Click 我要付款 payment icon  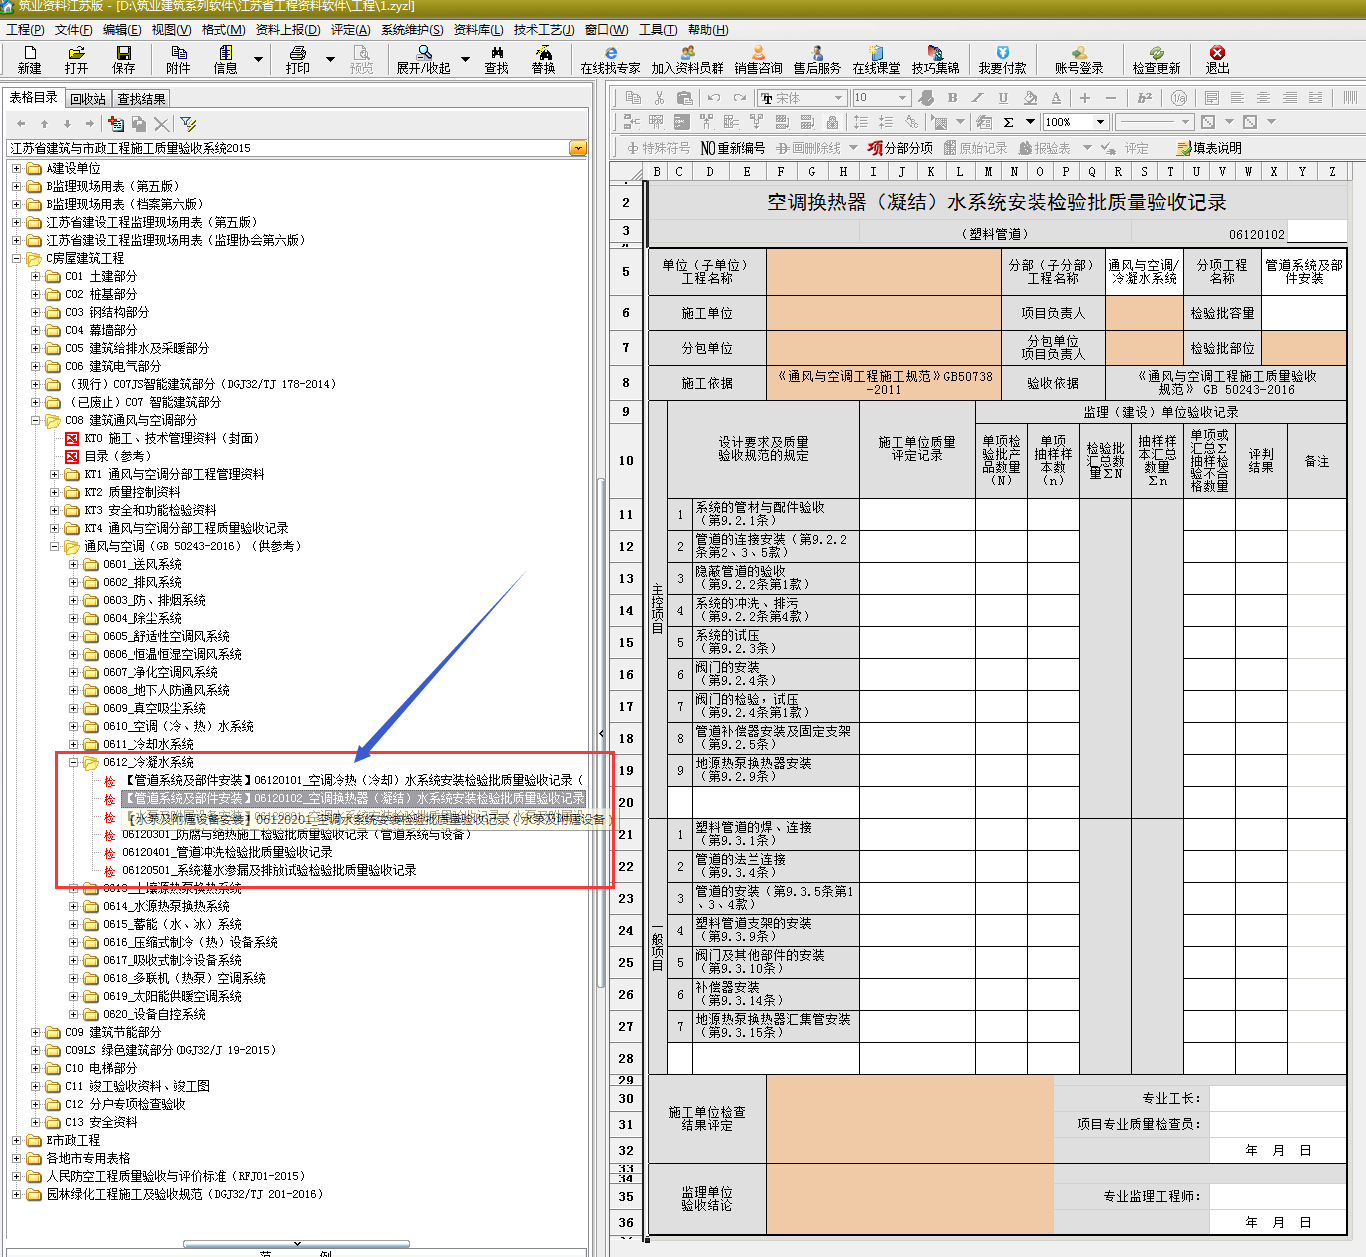pos(1002,59)
